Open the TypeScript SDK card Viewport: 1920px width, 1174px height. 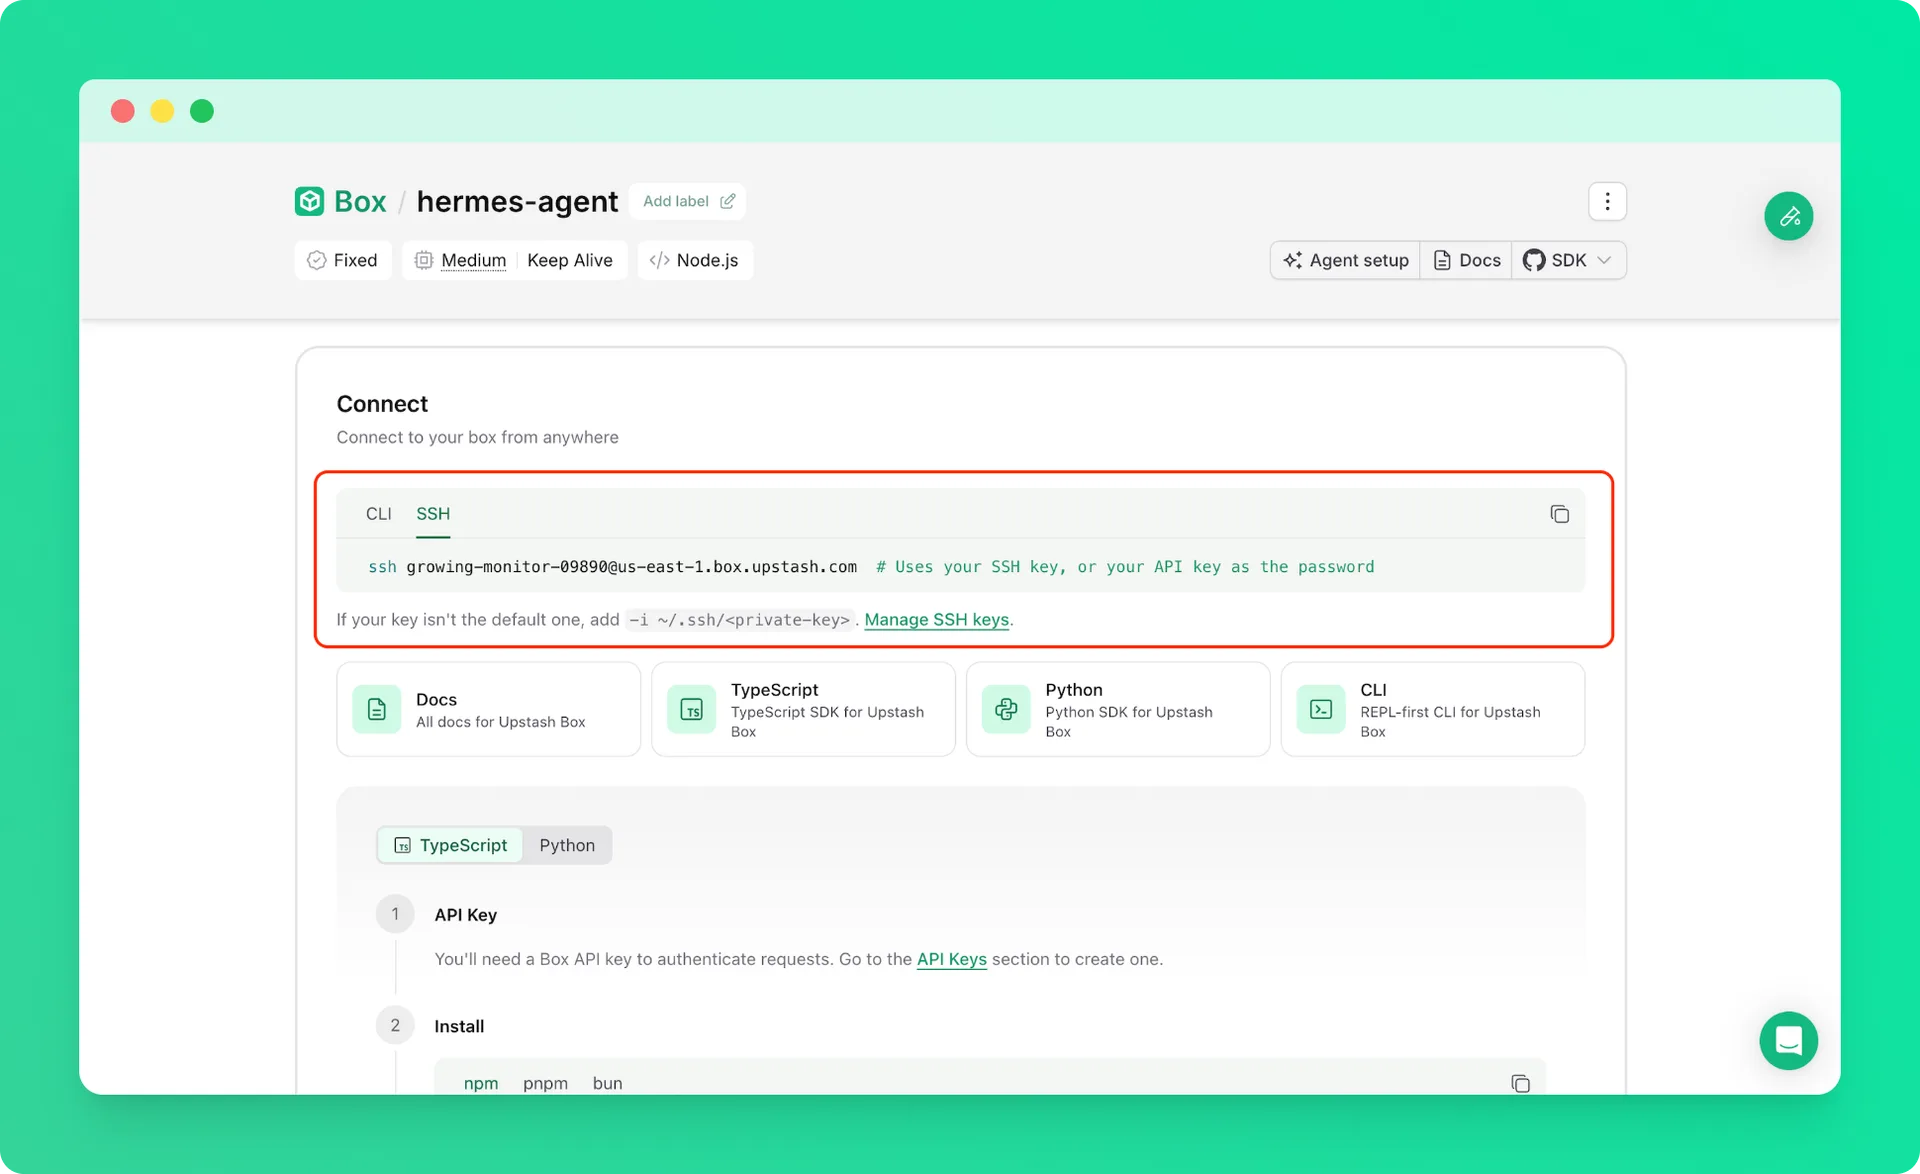tap(803, 709)
